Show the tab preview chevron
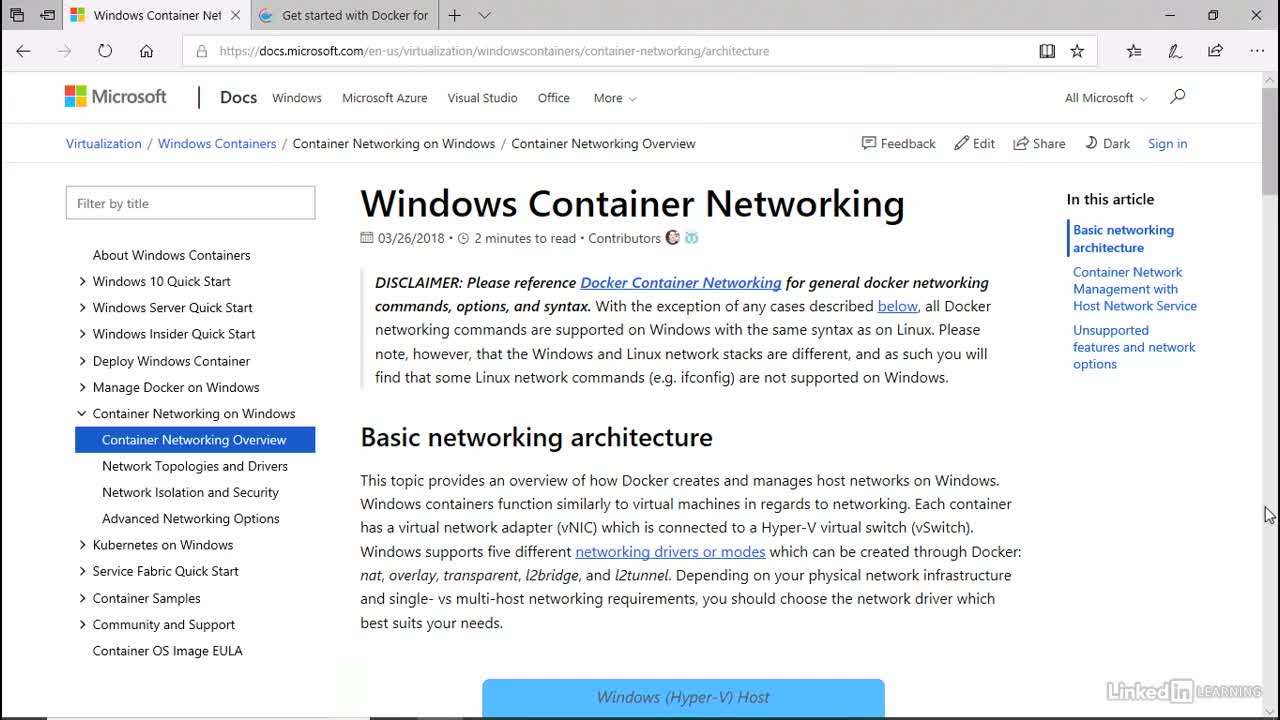This screenshot has height=720, width=1280. tap(485, 15)
